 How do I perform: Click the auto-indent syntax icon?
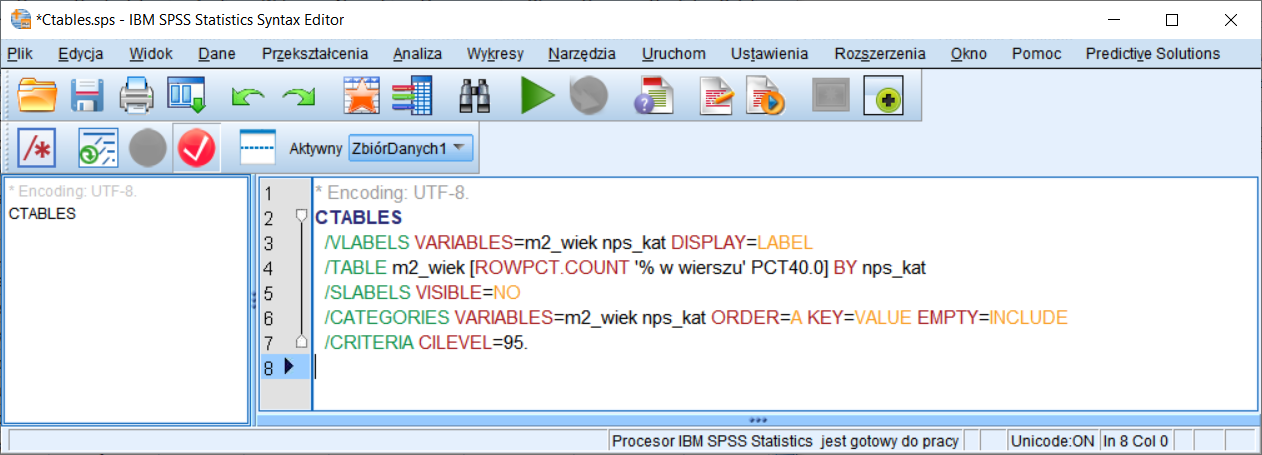pyautogui.click(x=98, y=148)
